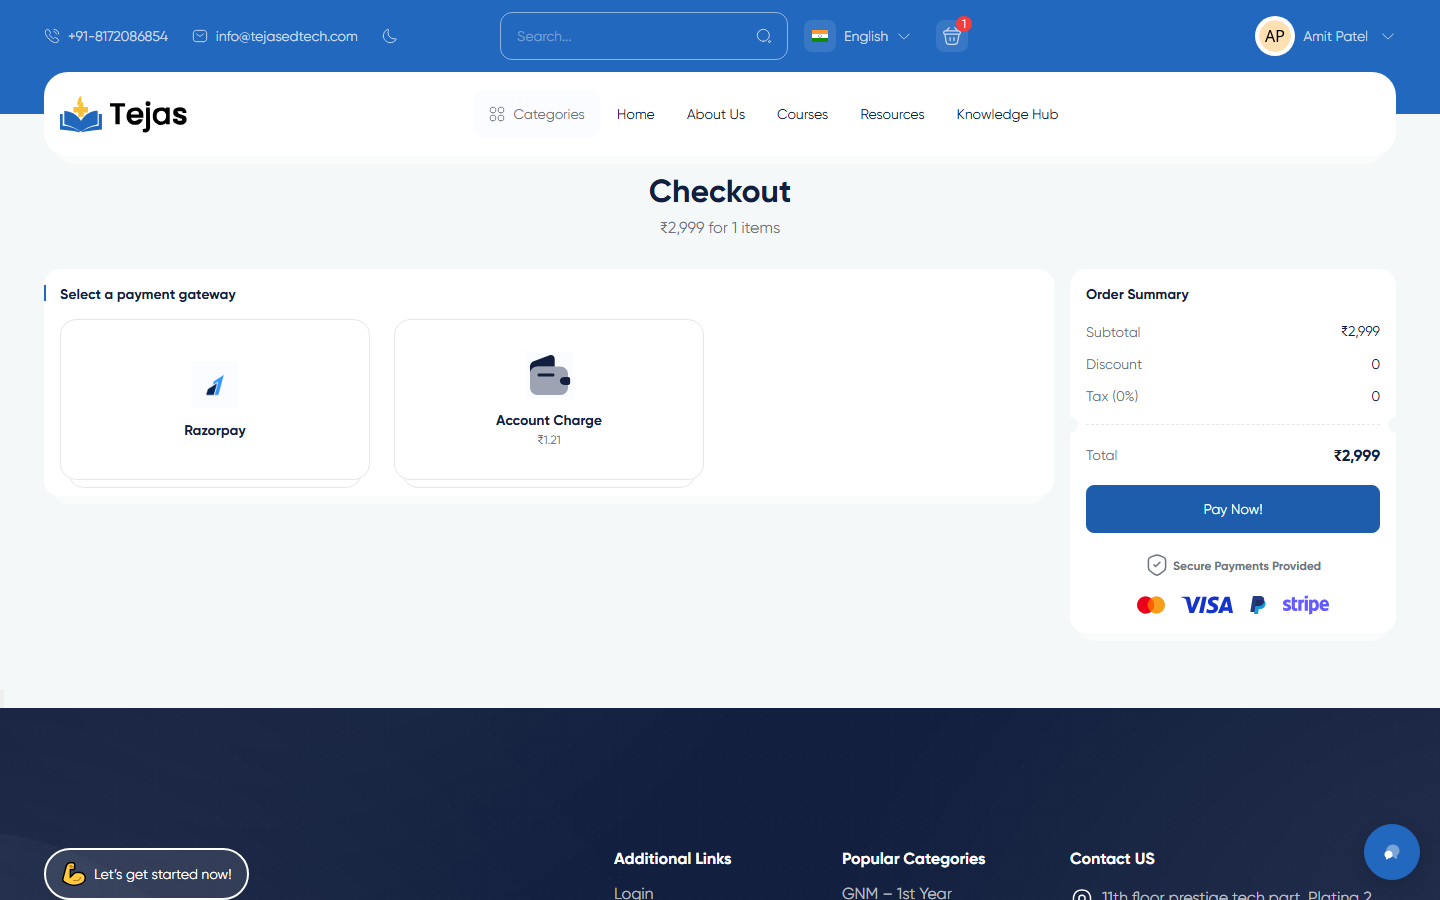The width and height of the screenshot is (1440, 900).
Task: Click the India flag icon
Action: (x=820, y=36)
